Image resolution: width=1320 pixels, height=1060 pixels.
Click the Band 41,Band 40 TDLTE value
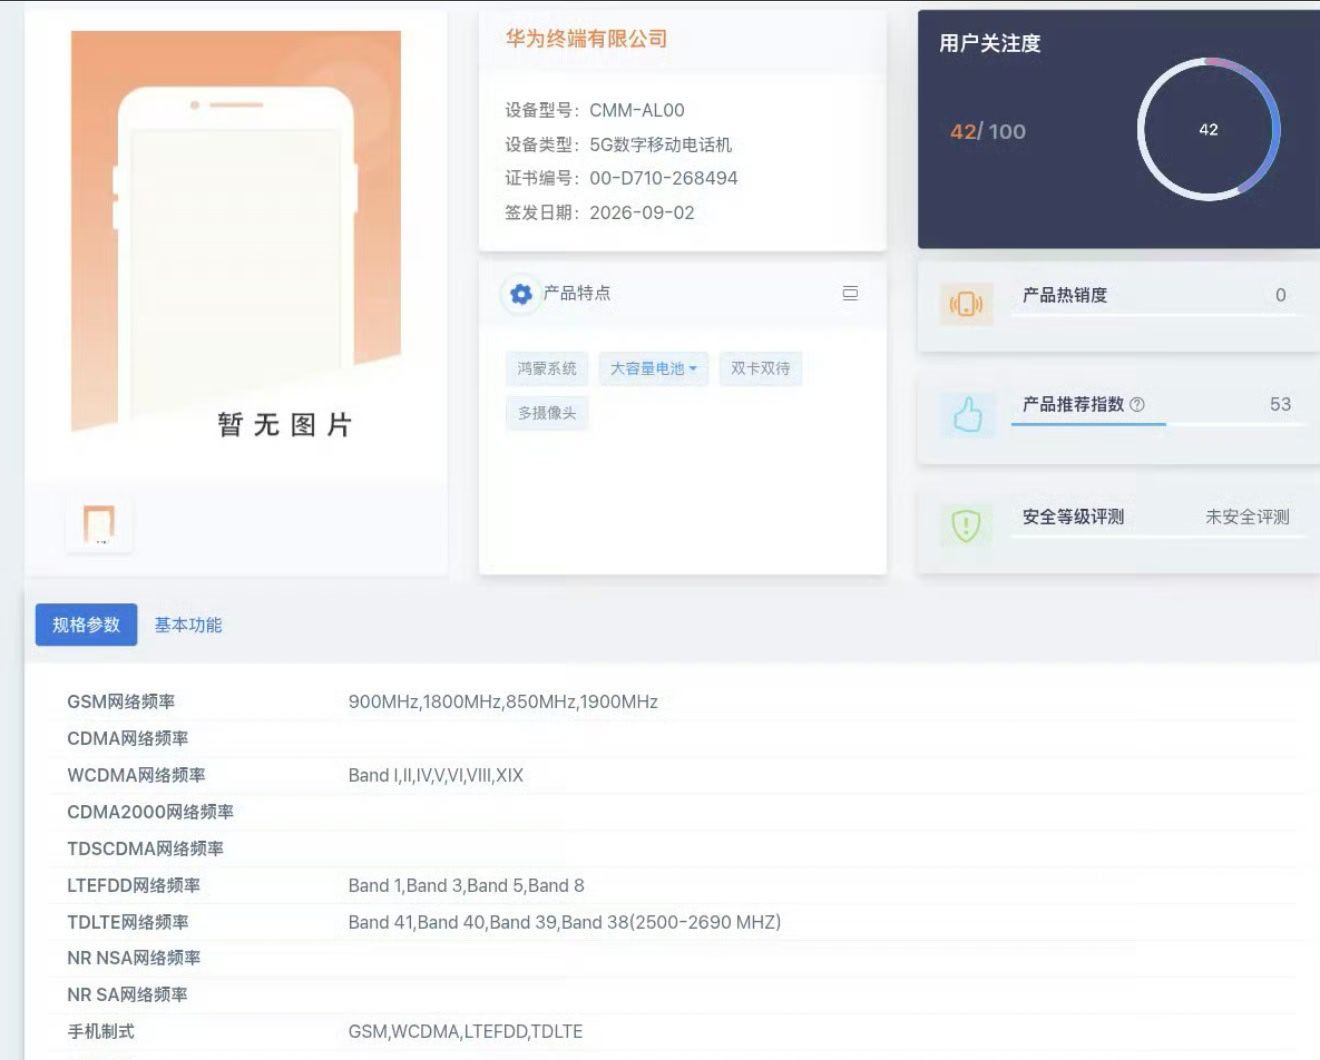coord(564,922)
